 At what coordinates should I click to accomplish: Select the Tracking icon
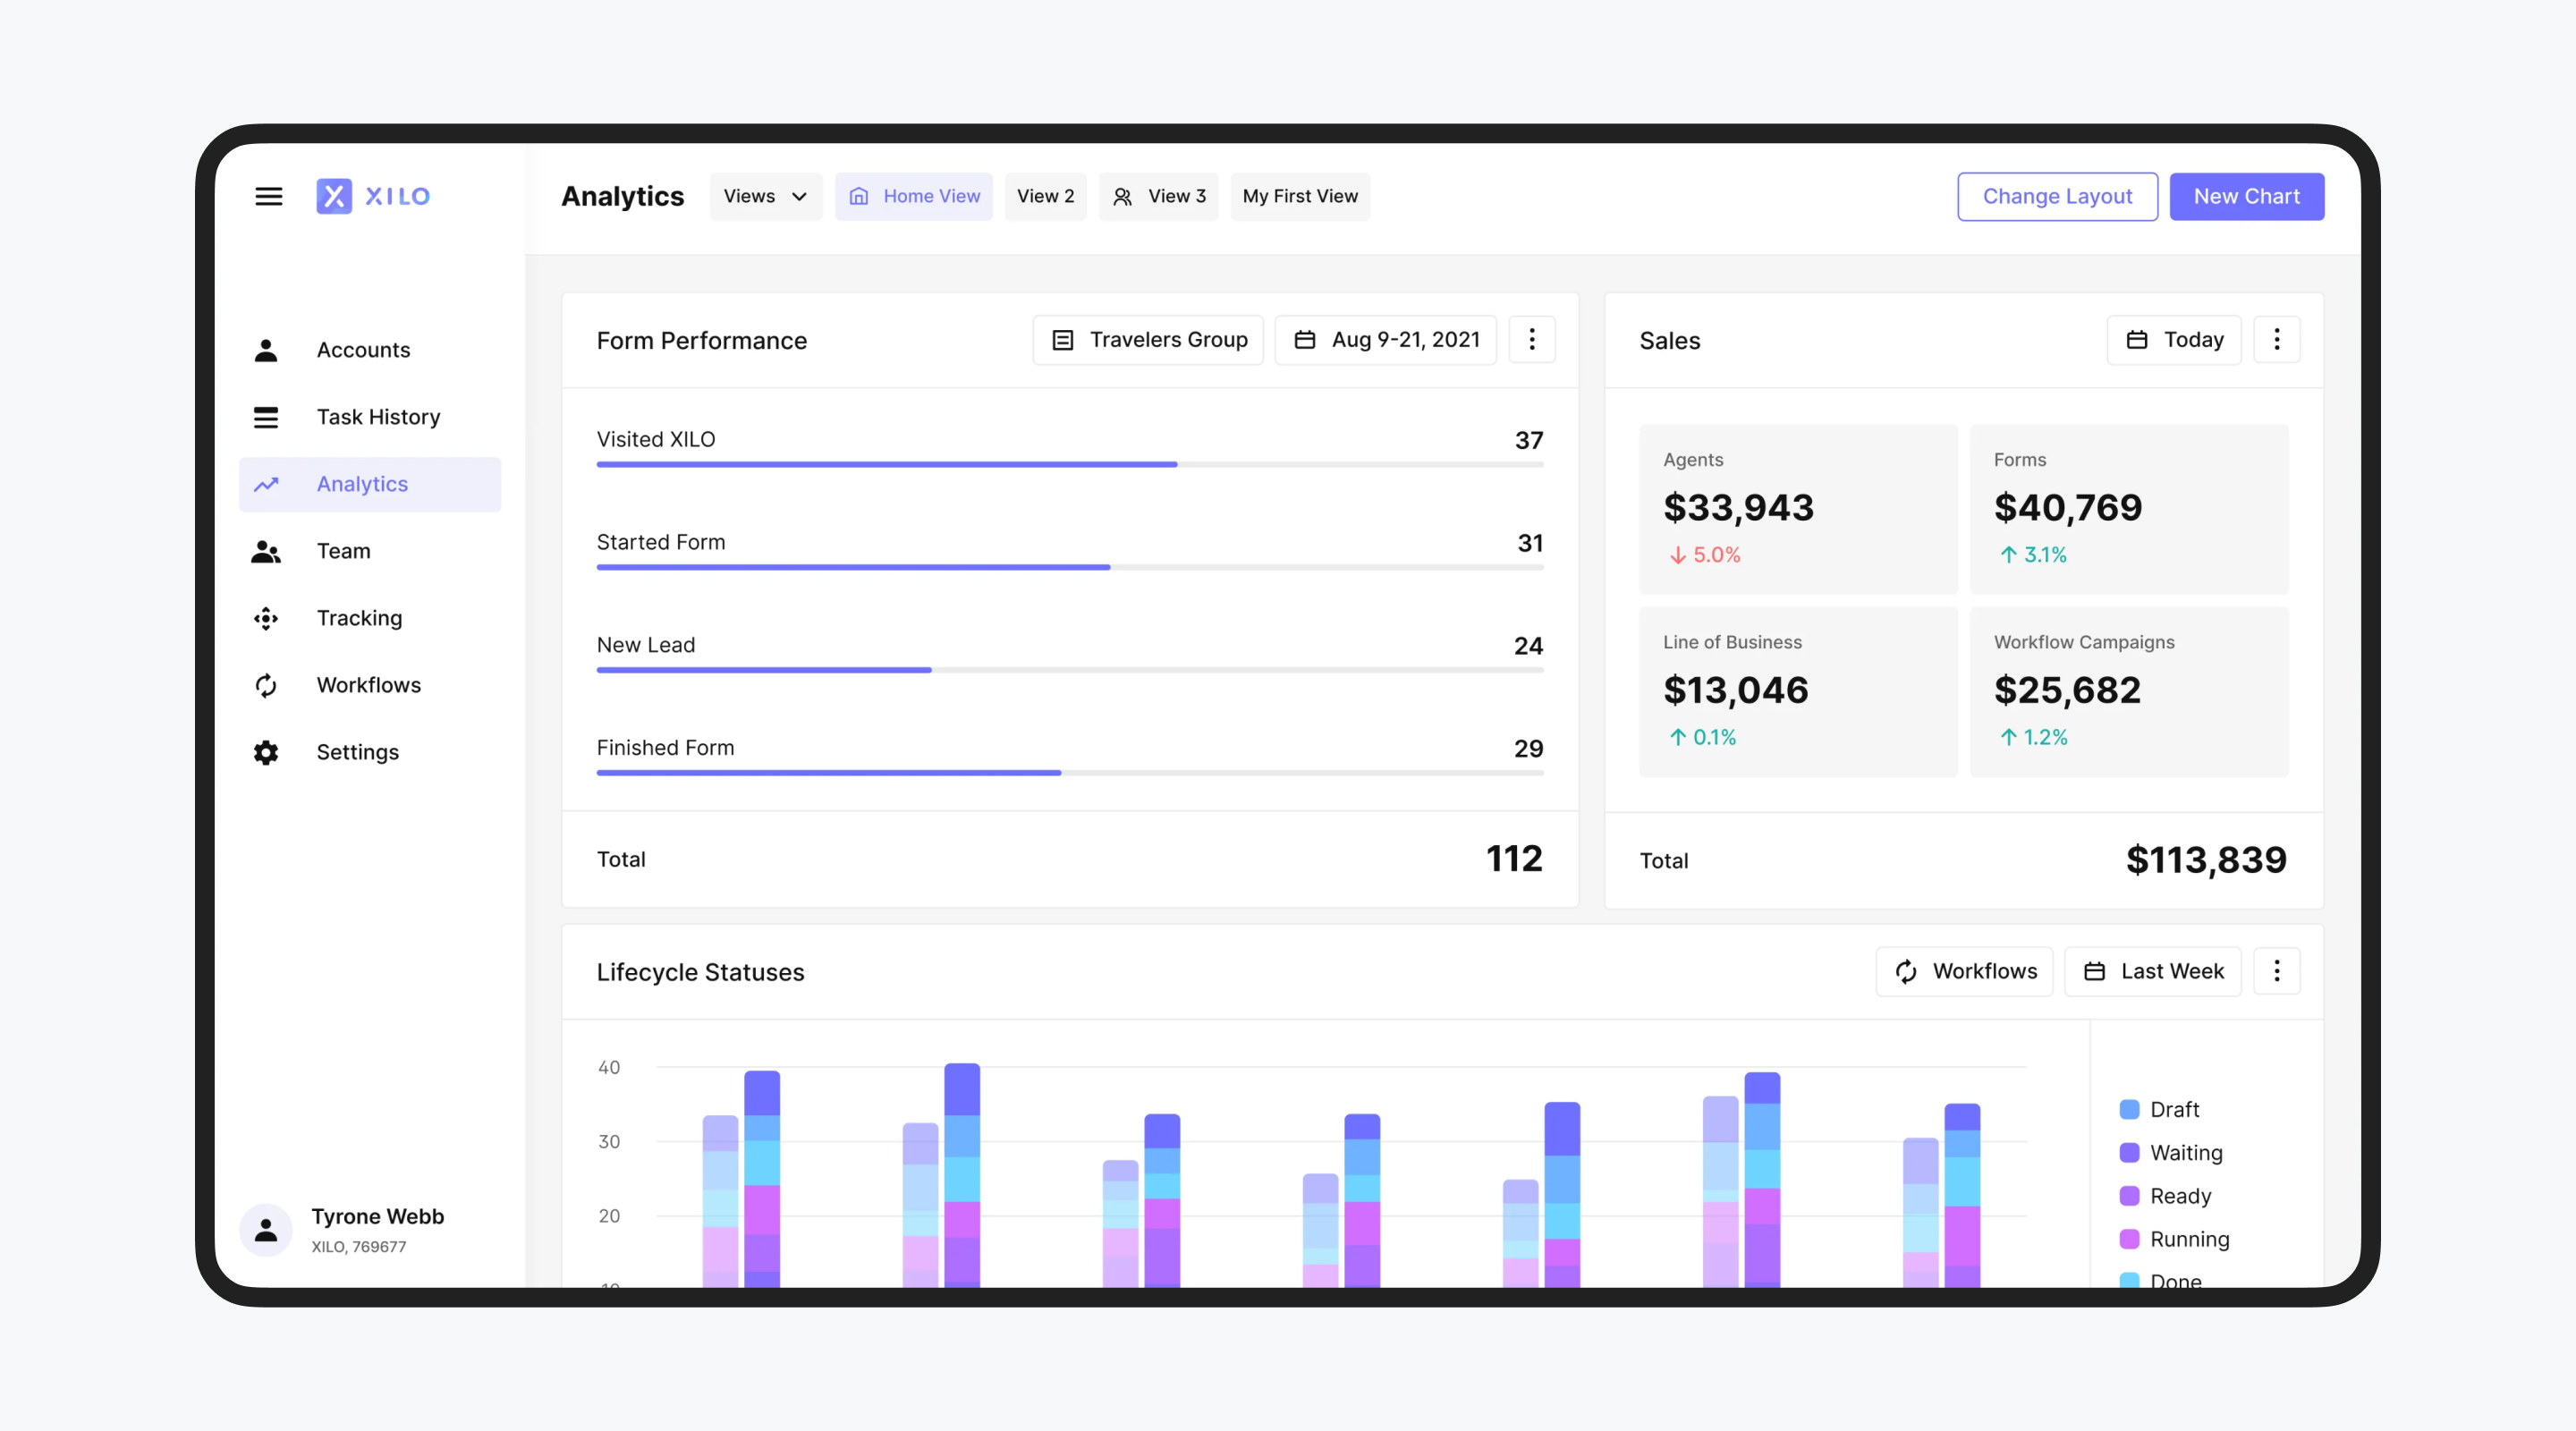click(265, 618)
